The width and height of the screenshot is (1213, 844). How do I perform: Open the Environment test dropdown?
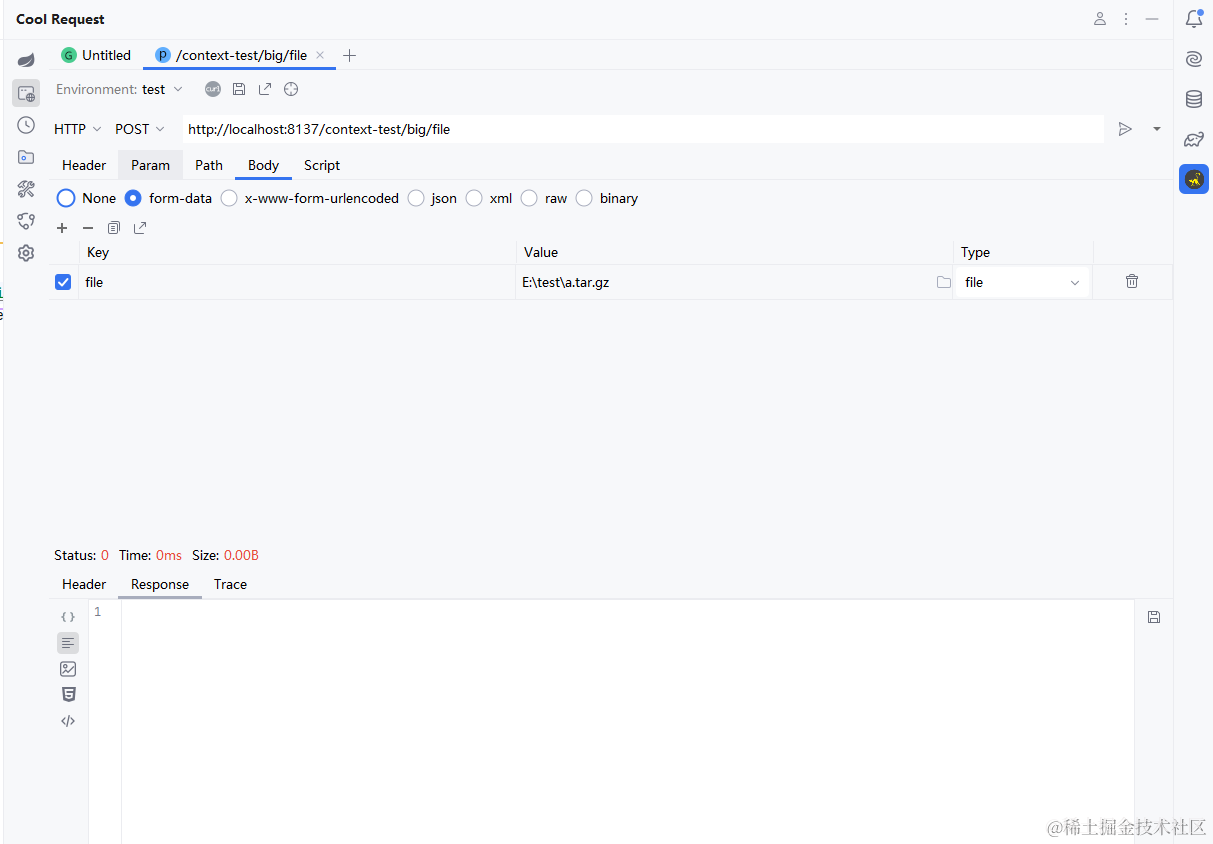[x=162, y=89]
